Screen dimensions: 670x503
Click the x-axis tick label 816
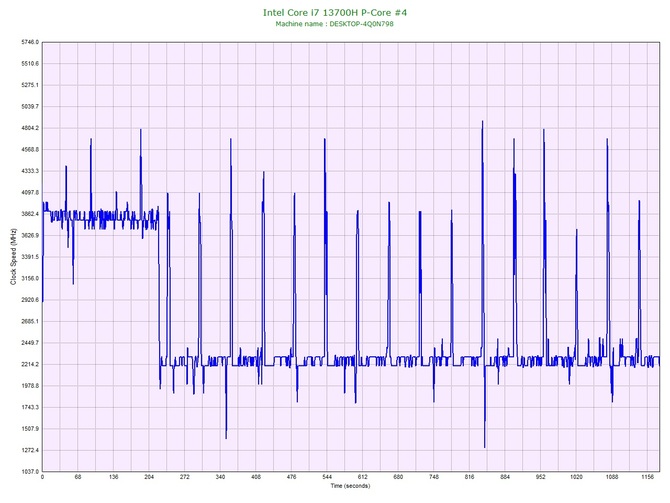(x=470, y=477)
